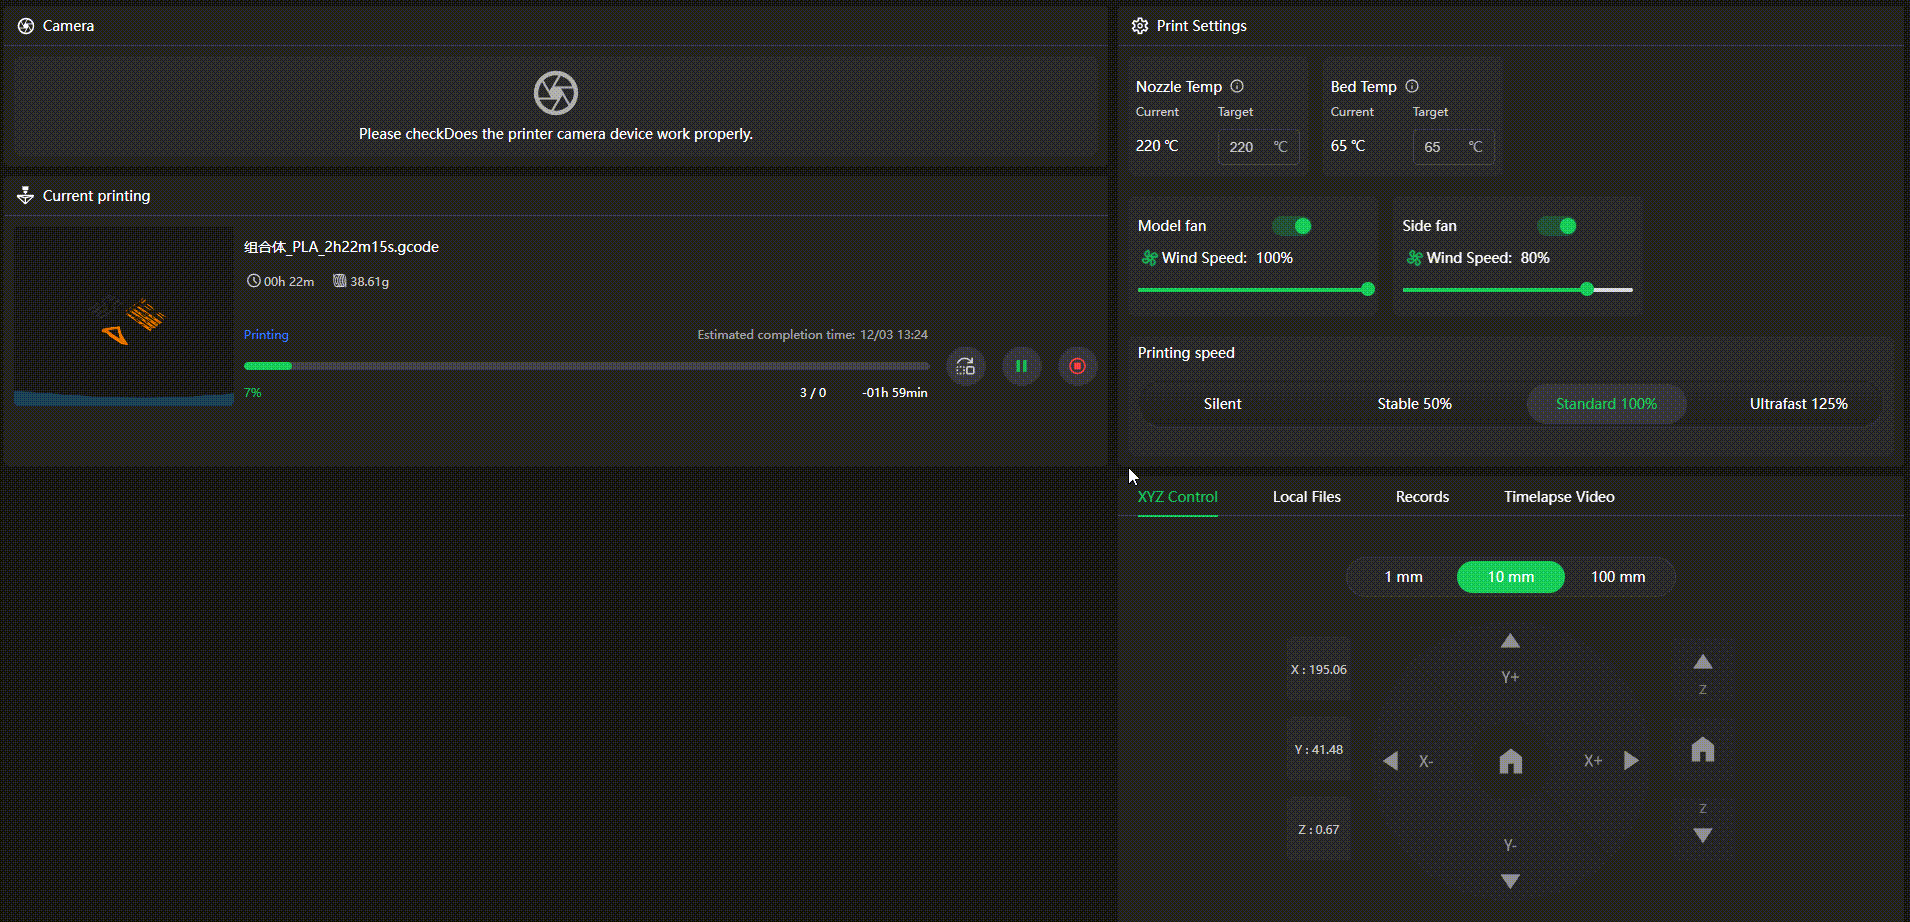Click the nozzle target temperature field
The height and width of the screenshot is (922, 1910).
[x=1247, y=147]
